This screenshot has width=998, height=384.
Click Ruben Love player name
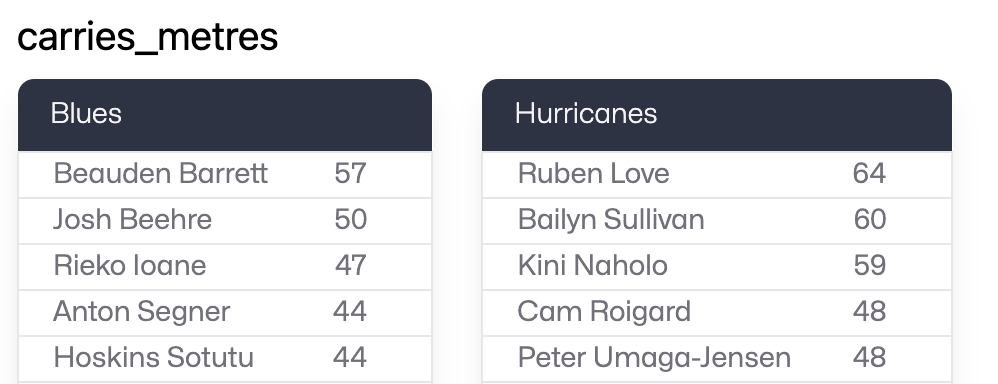(x=593, y=173)
